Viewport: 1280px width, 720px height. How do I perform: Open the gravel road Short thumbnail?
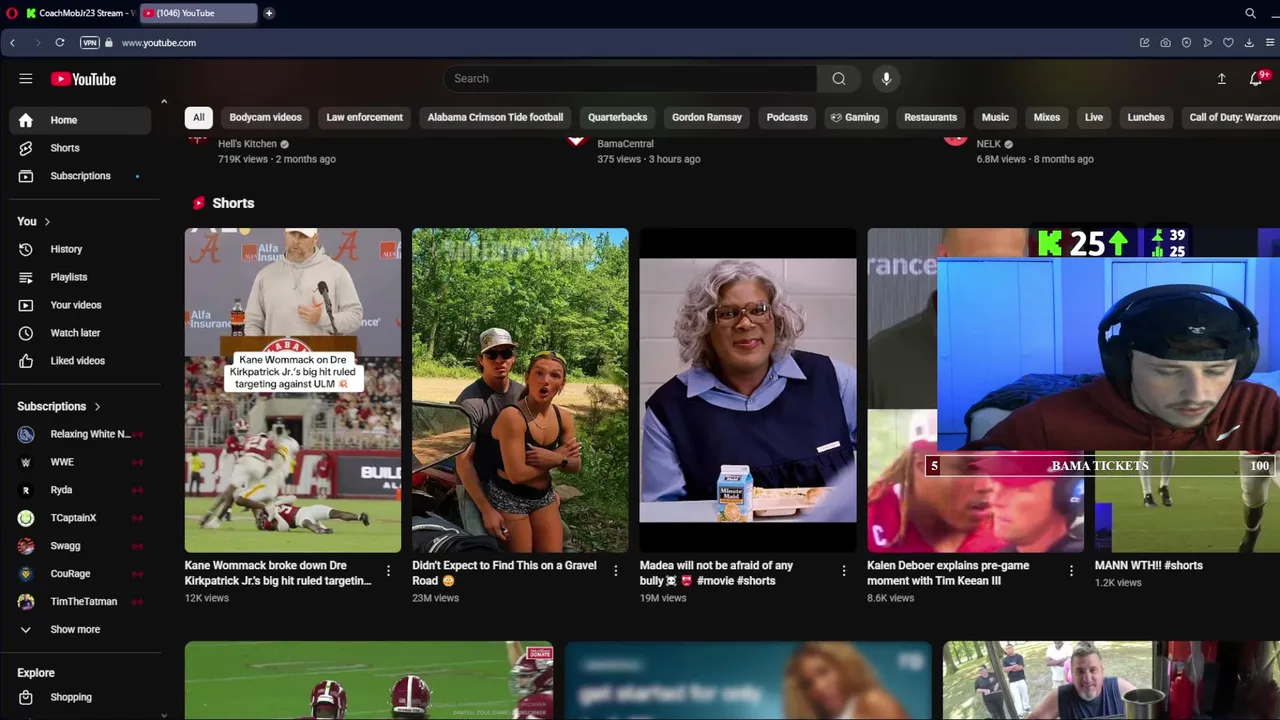tap(520, 390)
